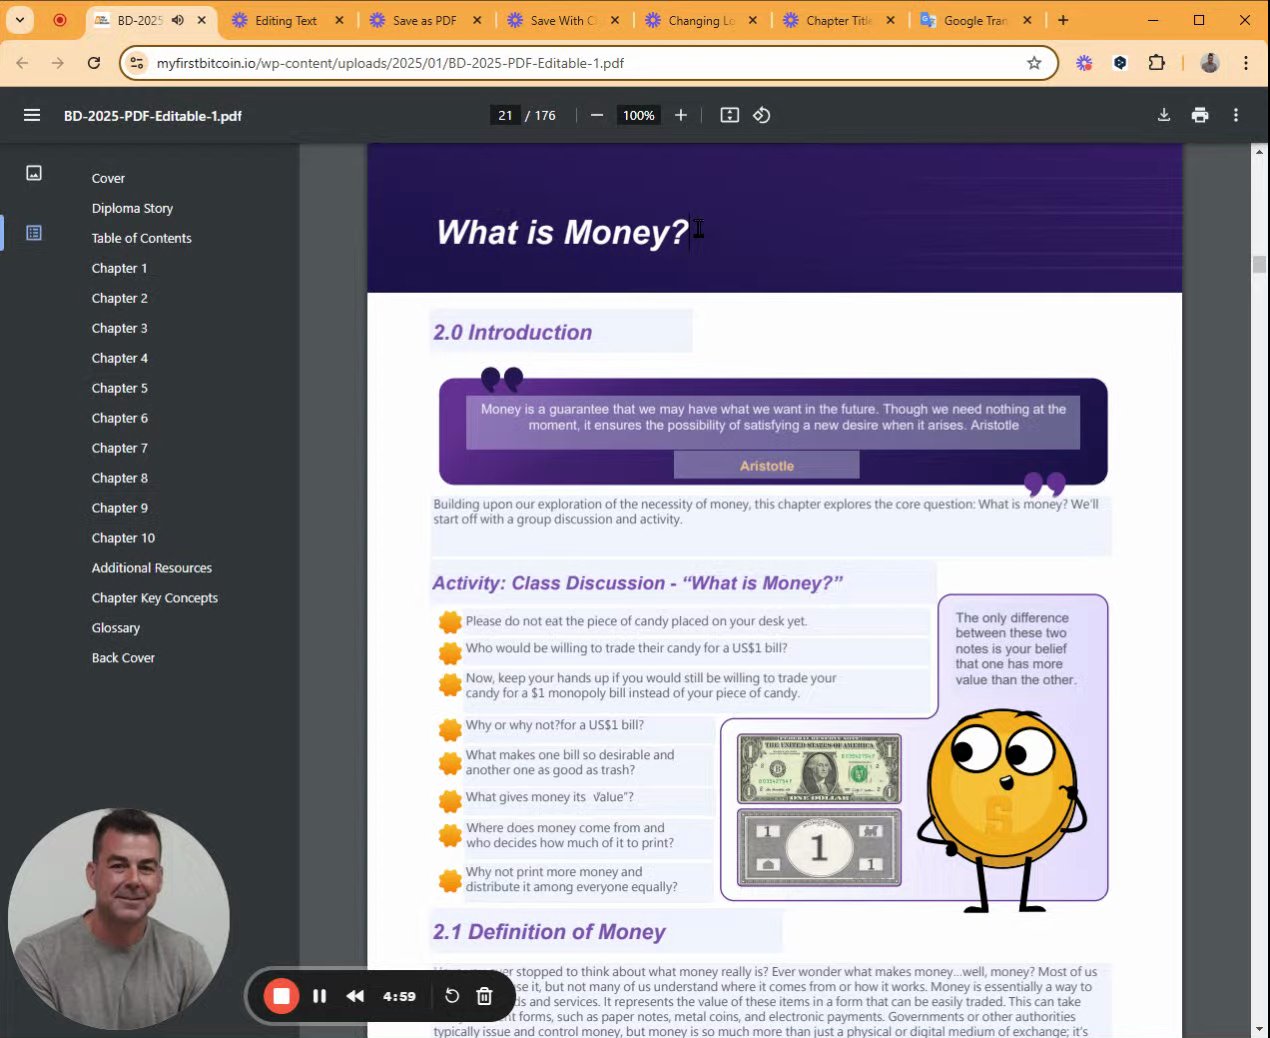Screen dimensions: 1270x1038
Task: Click the fit to page icon
Action: click(x=730, y=115)
